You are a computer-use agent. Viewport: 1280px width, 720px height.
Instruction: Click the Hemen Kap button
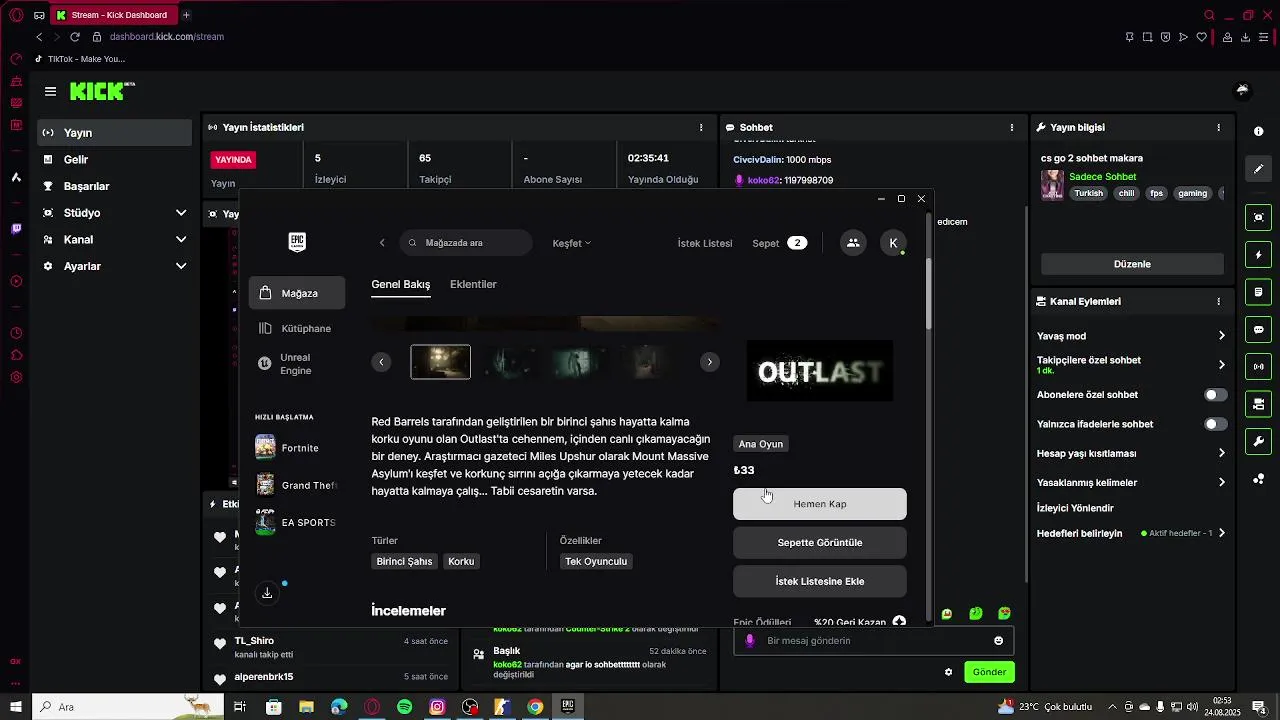(820, 504)
